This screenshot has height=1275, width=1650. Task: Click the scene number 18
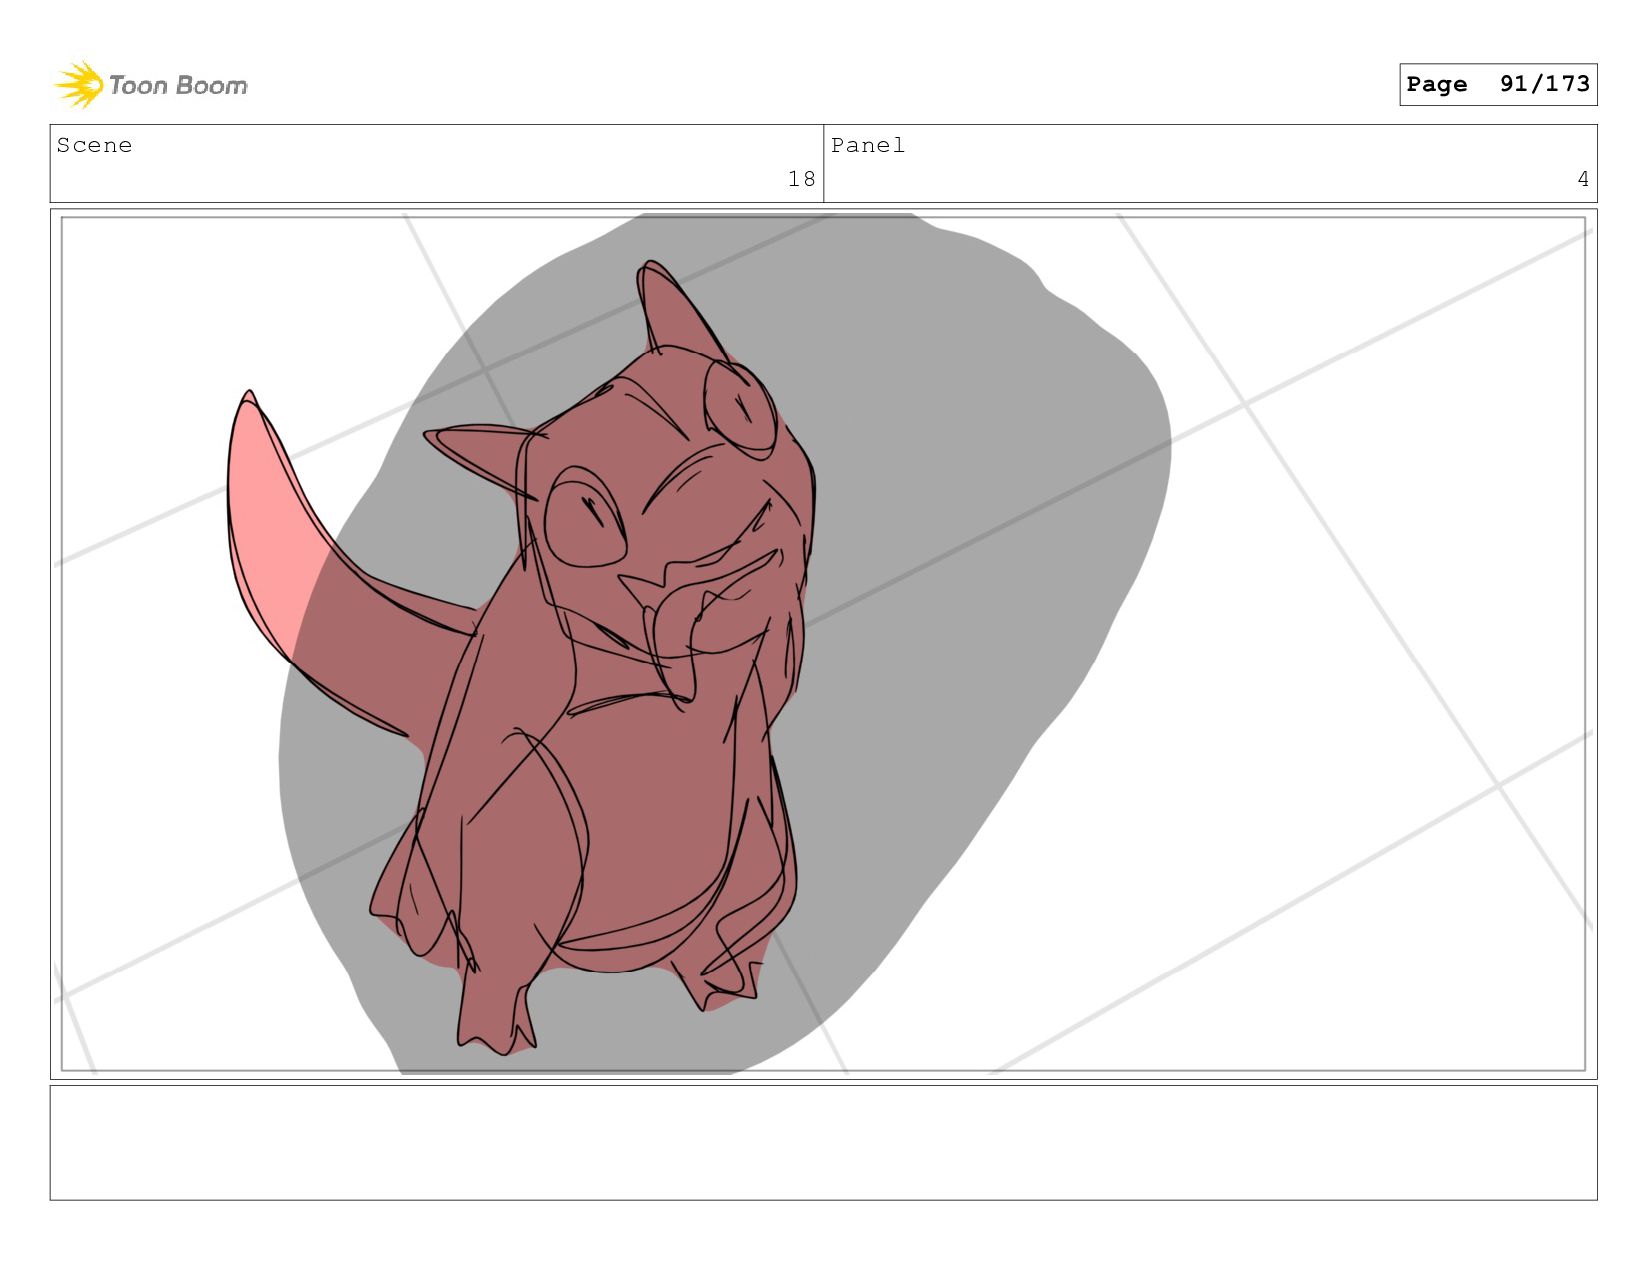(801, 179)
